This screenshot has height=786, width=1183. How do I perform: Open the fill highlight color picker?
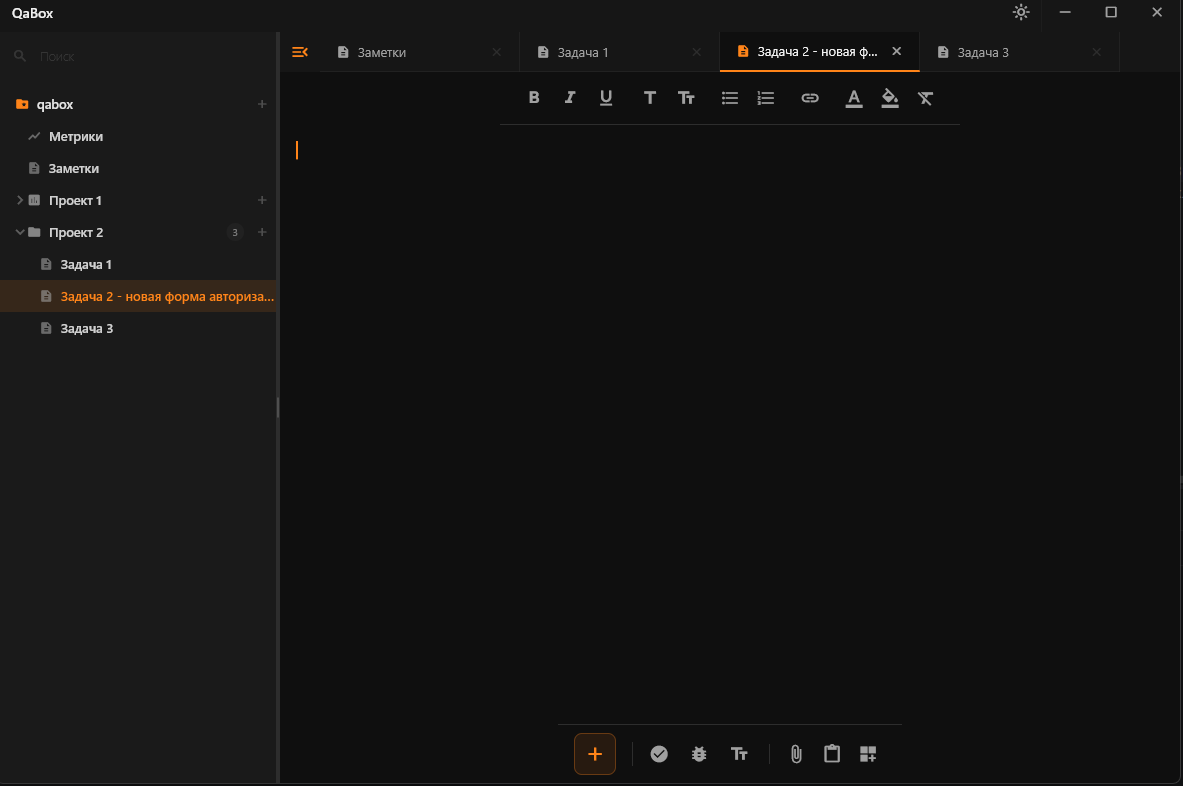(890, 99)
